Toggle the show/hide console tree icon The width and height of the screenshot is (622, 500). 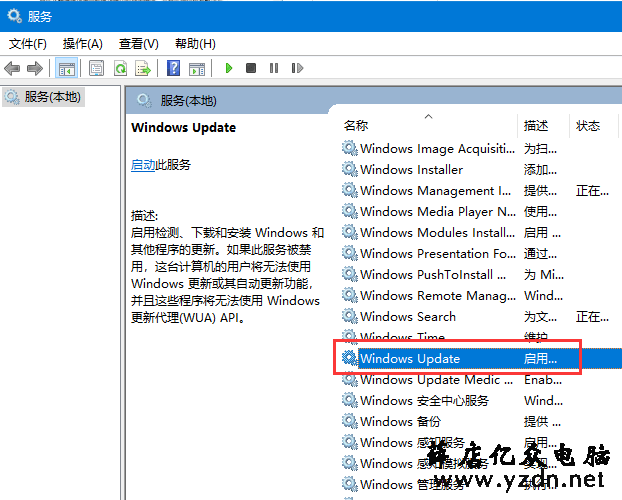tap(67, 68)
